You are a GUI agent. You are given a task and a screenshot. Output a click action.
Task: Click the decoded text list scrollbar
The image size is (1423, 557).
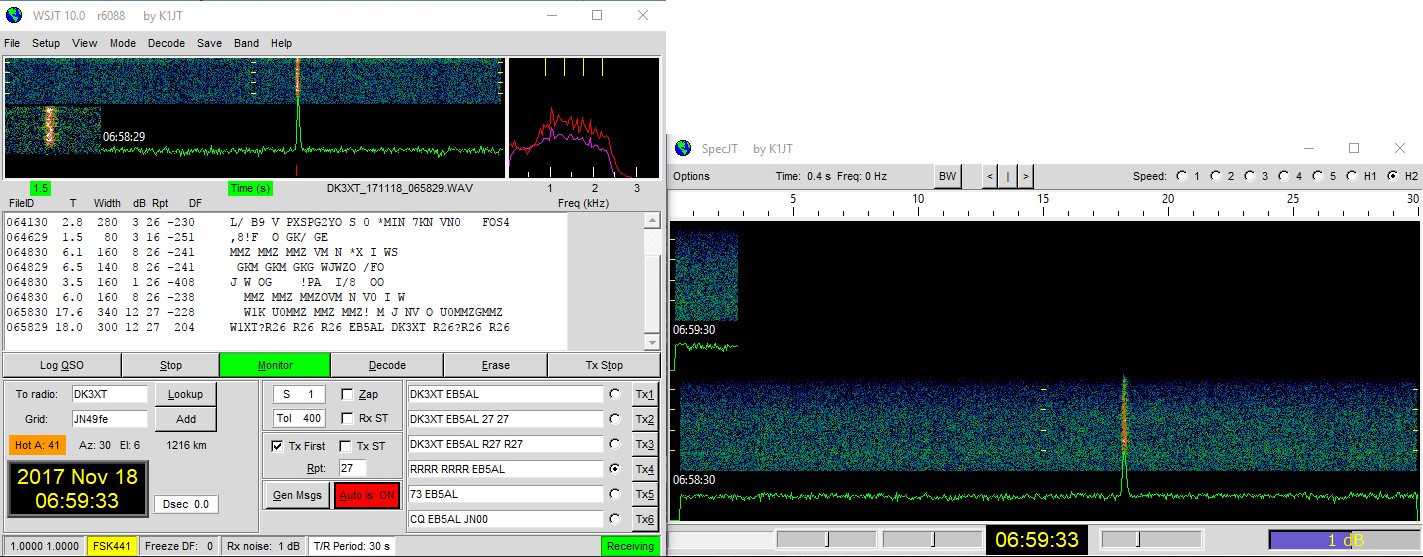coord(652,281)
